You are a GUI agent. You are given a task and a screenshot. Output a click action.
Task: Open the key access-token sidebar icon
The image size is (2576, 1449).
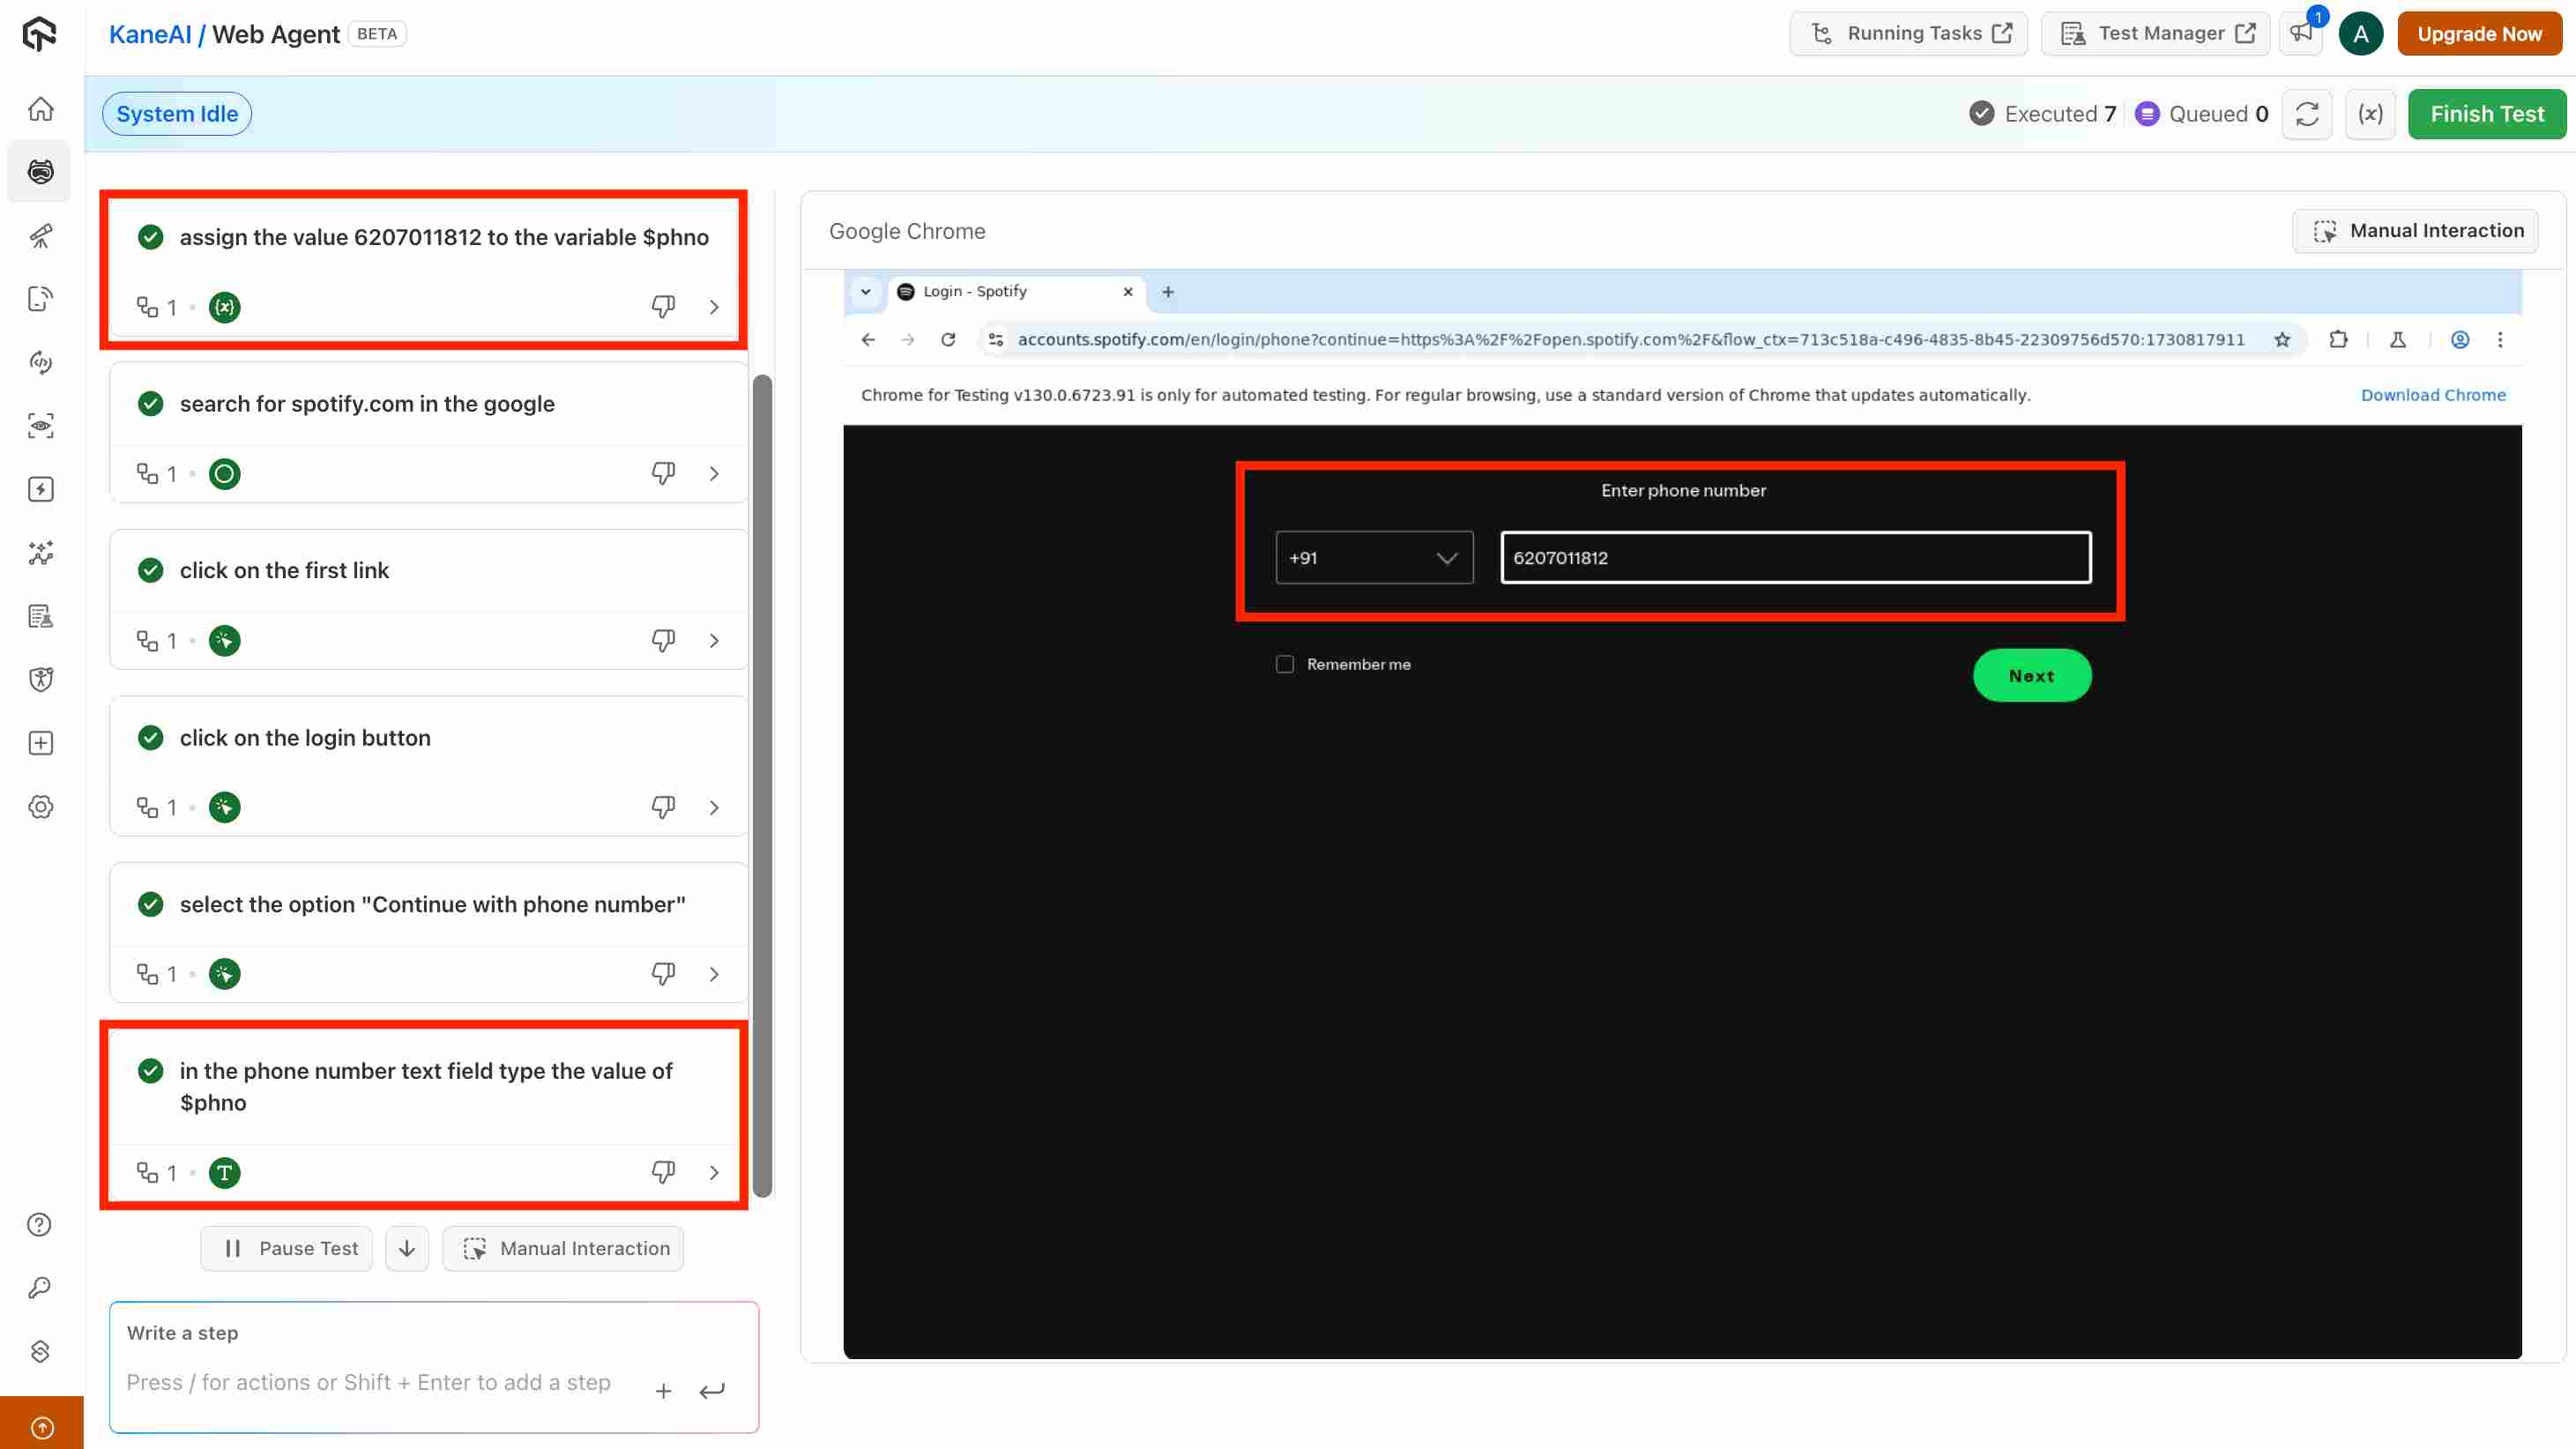click(40, 1288)
